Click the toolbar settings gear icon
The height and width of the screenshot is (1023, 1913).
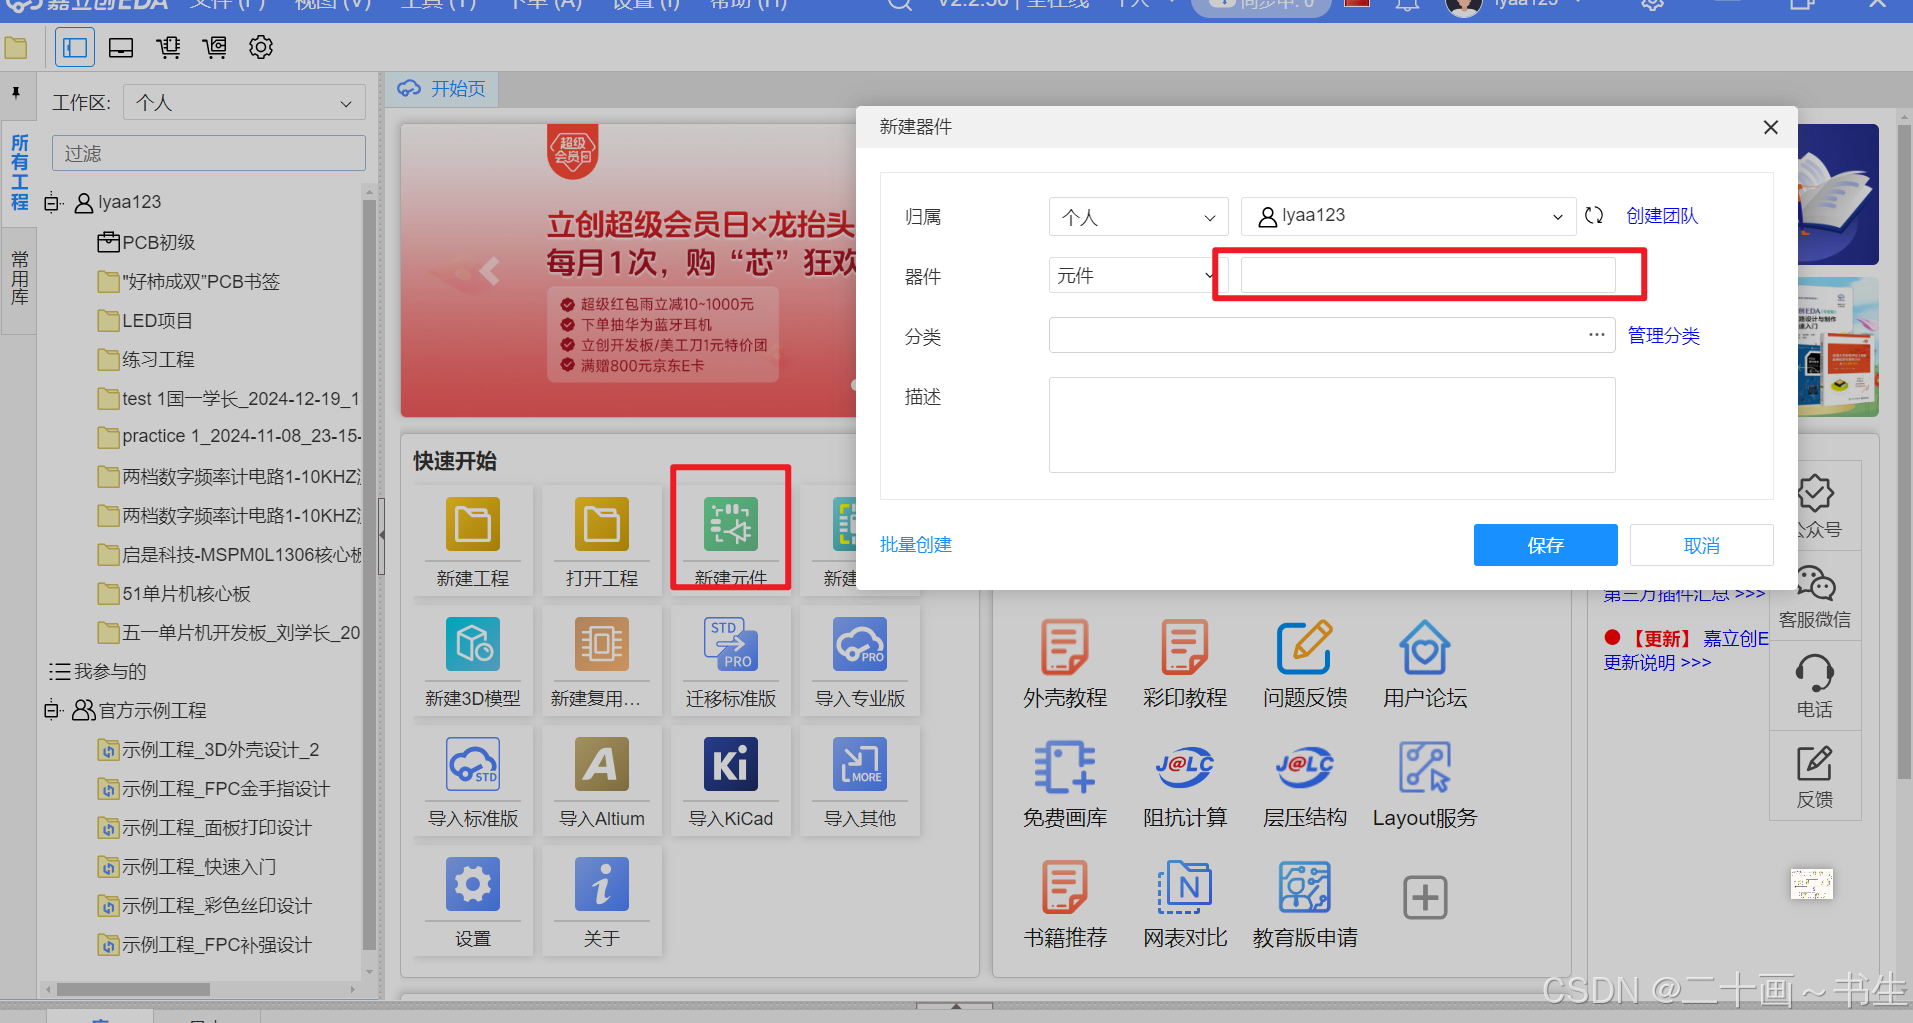(261, 47)
